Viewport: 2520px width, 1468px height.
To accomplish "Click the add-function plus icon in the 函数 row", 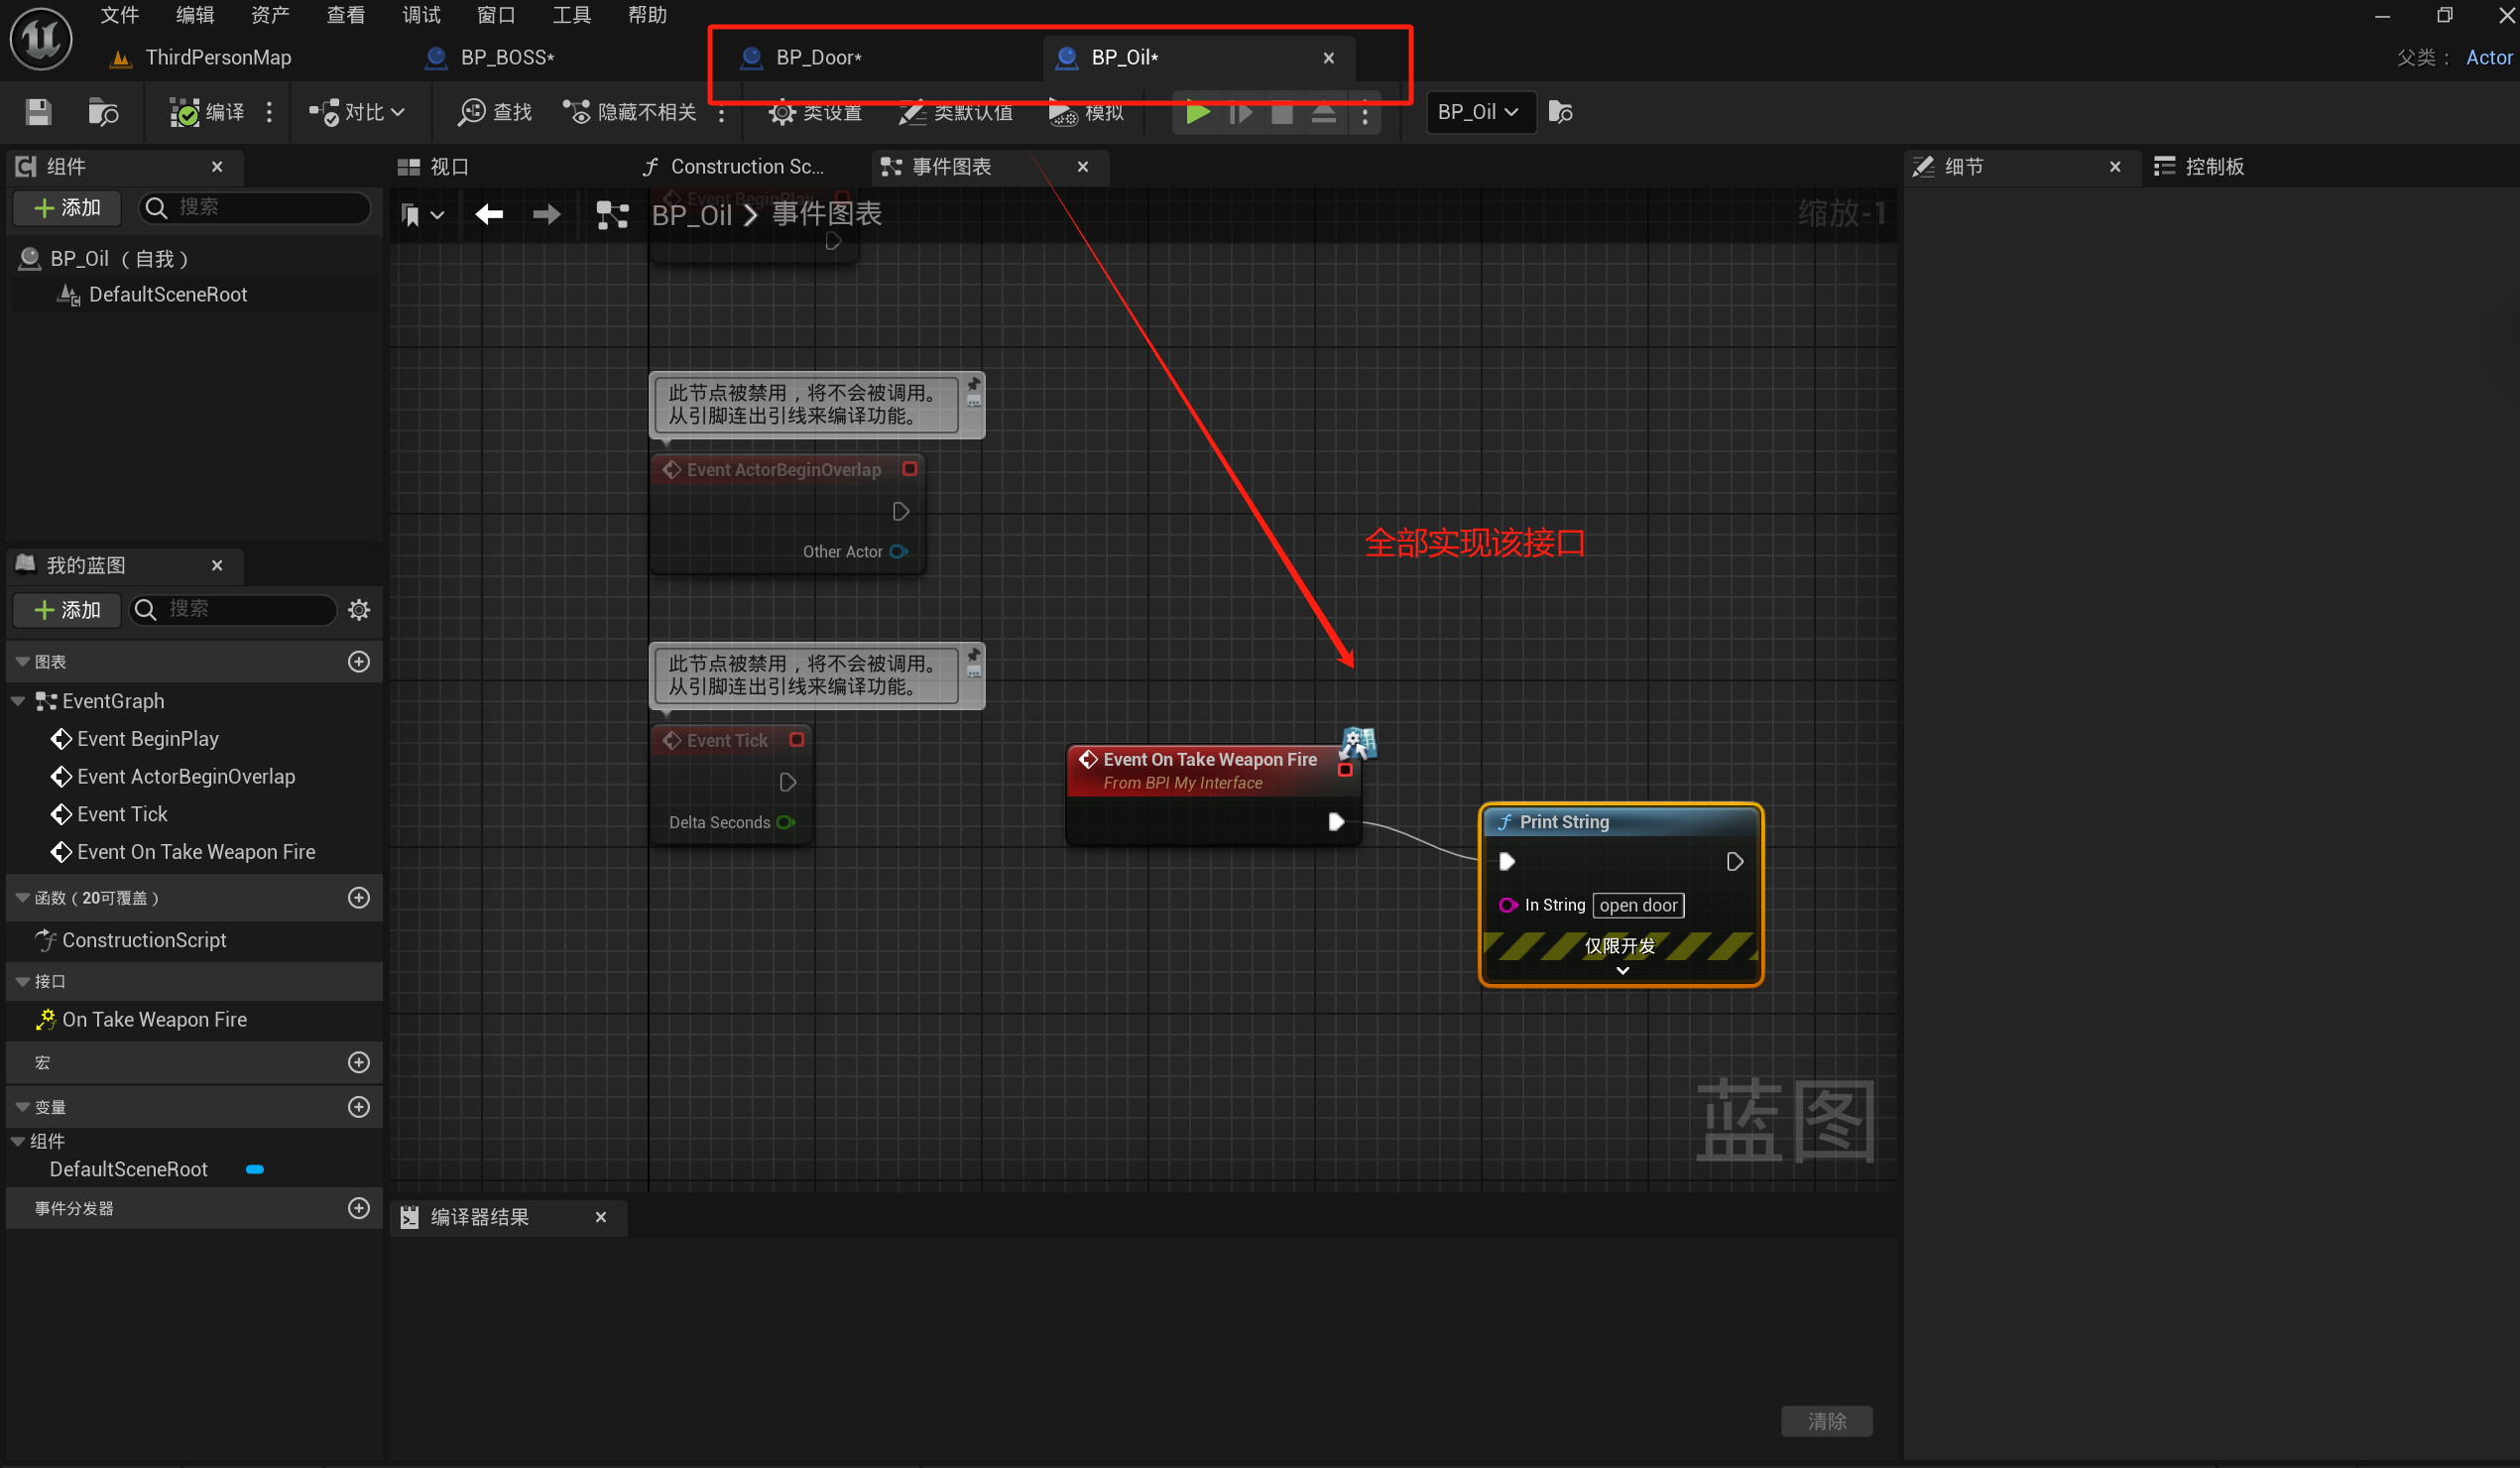I will [359, 897].
